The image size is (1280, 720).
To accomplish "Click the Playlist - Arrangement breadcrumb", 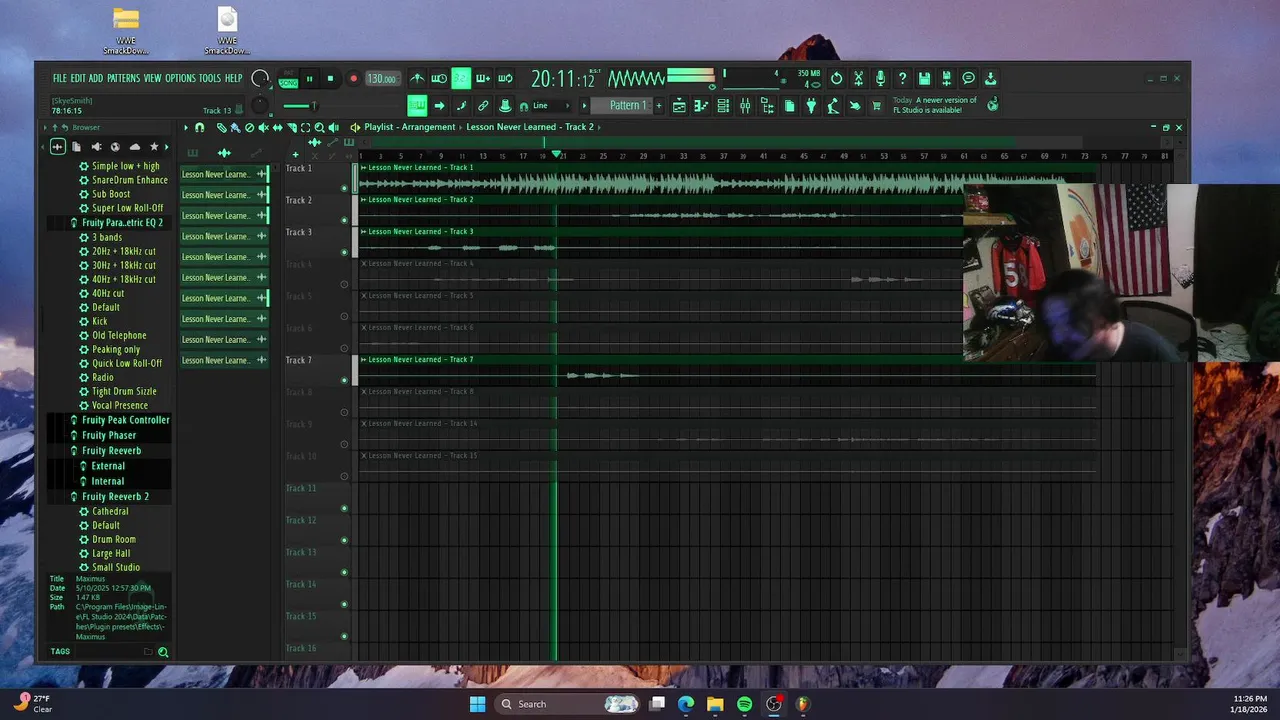I will point(410,127).
